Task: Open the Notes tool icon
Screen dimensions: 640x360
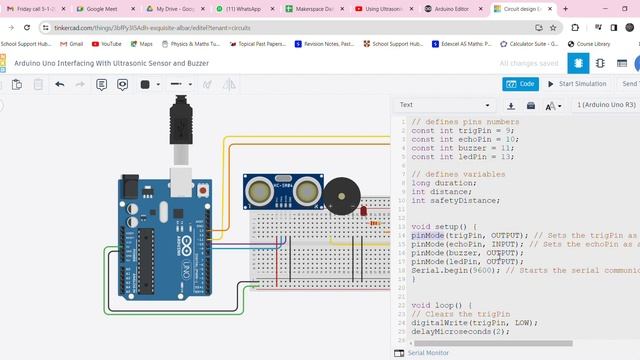Action: point(101,84)
